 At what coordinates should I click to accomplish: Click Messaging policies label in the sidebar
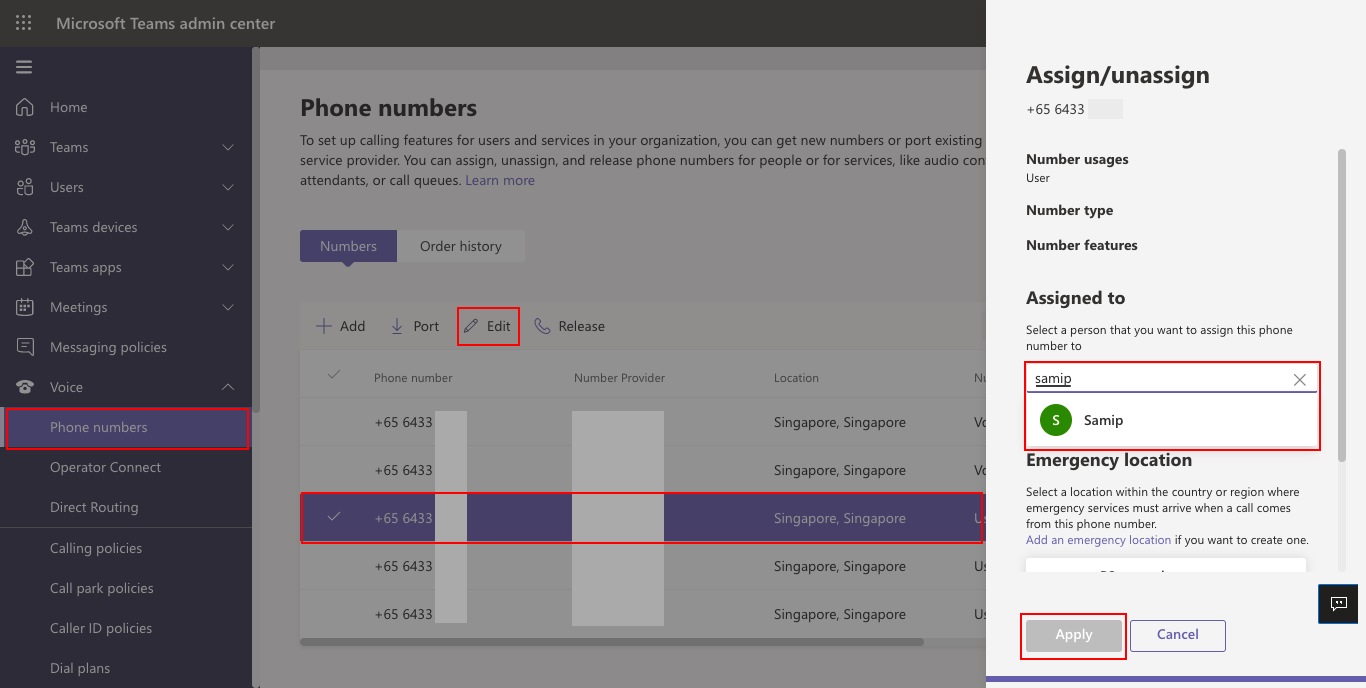point(108,347)
